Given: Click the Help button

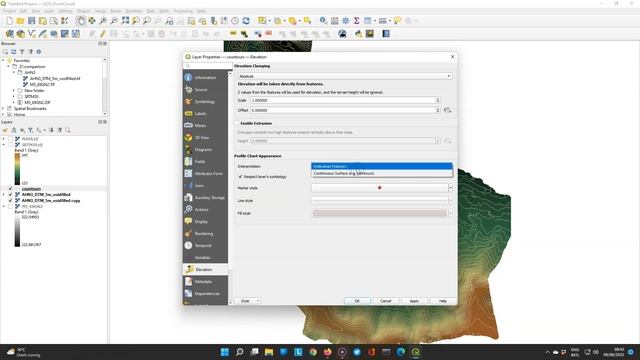Looking at the screenshot, I should tap(443, 301).
